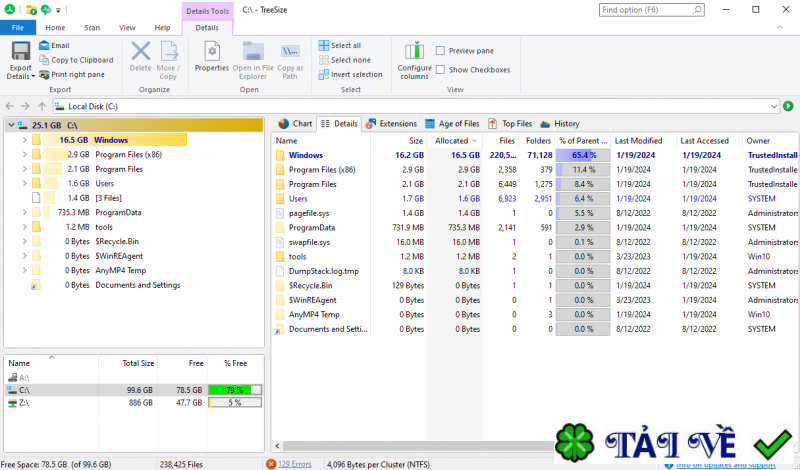Enable the Preview pane checkbox

[x=441, y=50]
